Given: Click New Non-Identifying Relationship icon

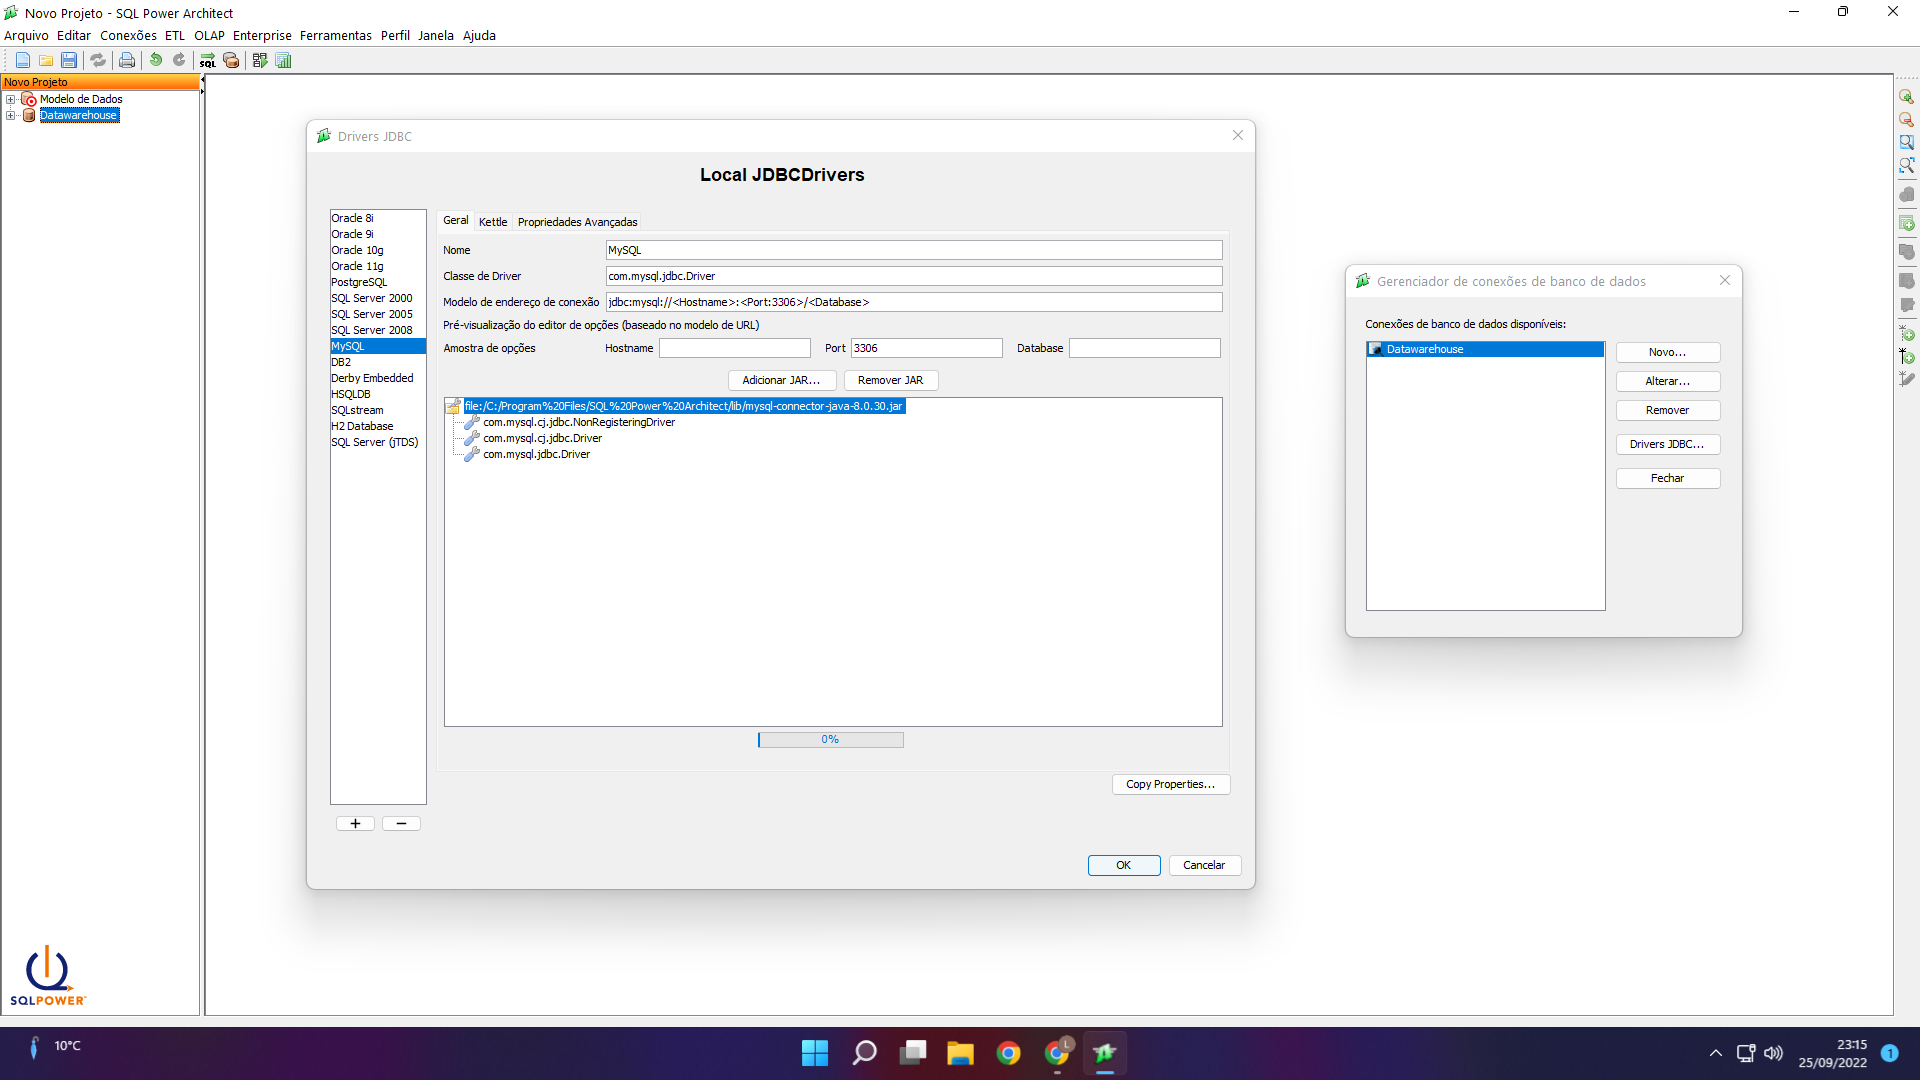Looking at the screenshot, I should [x=1907, y=333].
